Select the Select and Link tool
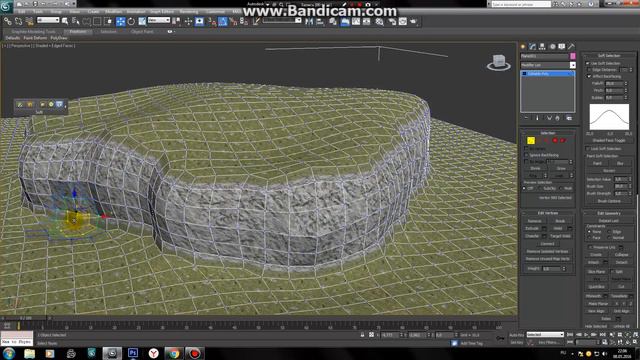The image size is (640, 360). coord(8,21)
